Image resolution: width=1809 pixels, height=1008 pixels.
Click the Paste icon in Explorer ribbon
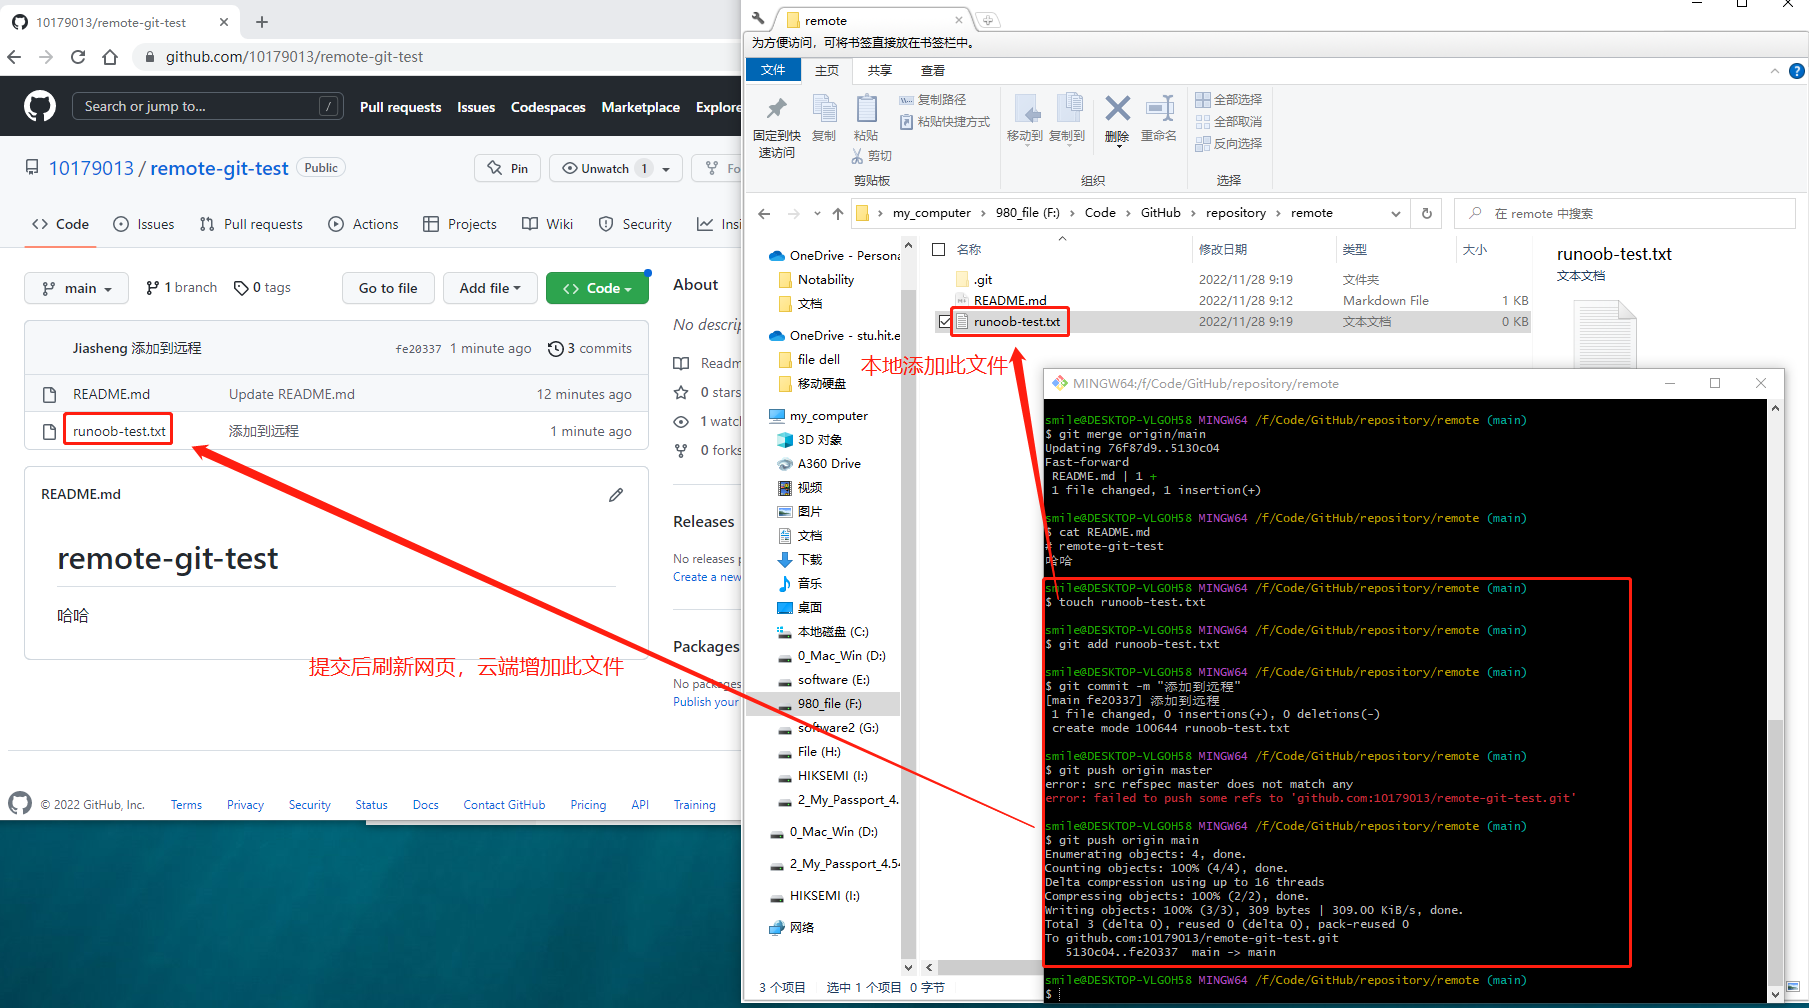point(866,118)
